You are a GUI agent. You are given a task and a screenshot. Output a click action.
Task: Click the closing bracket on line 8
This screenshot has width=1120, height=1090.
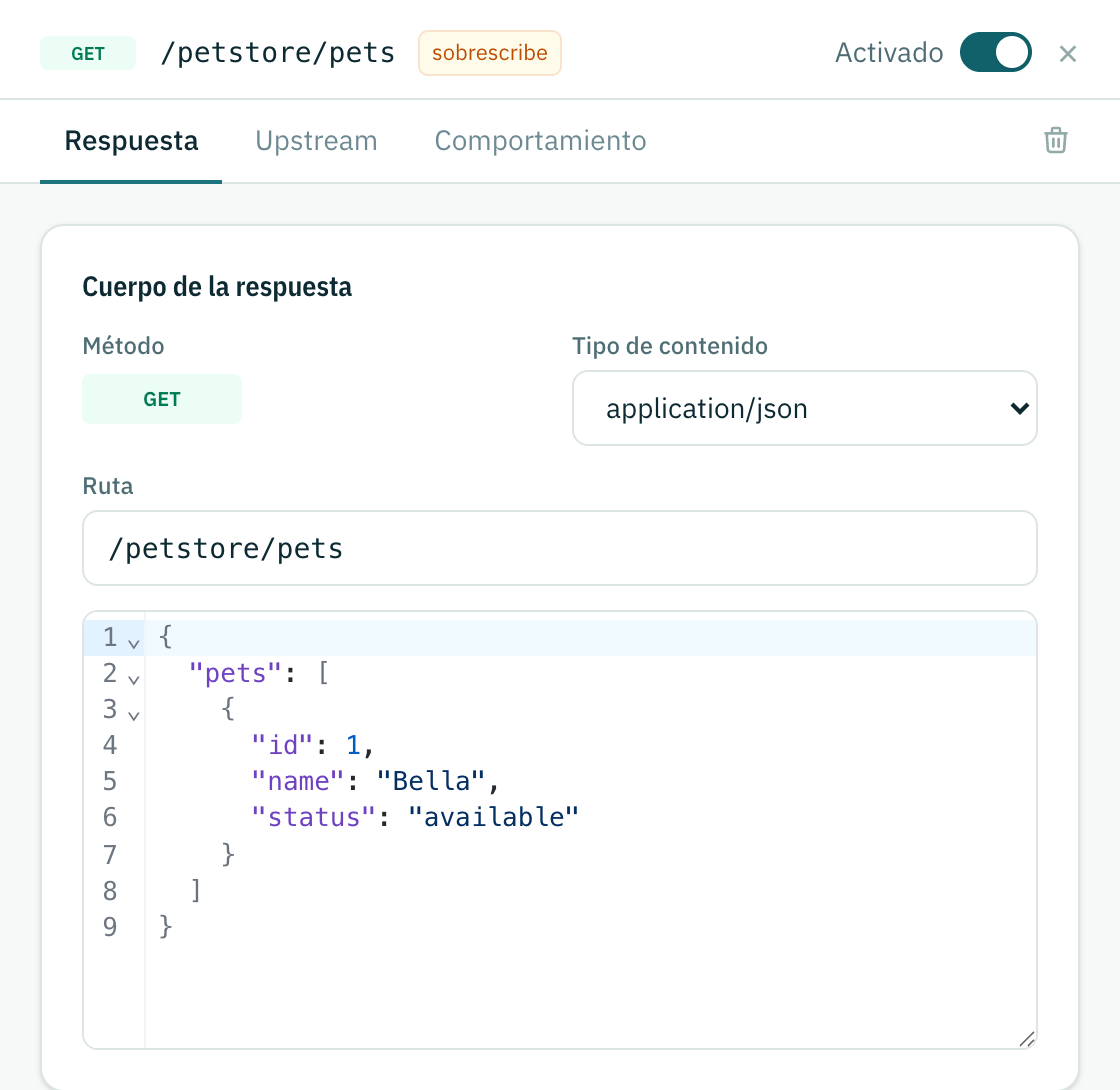(196, 890)
